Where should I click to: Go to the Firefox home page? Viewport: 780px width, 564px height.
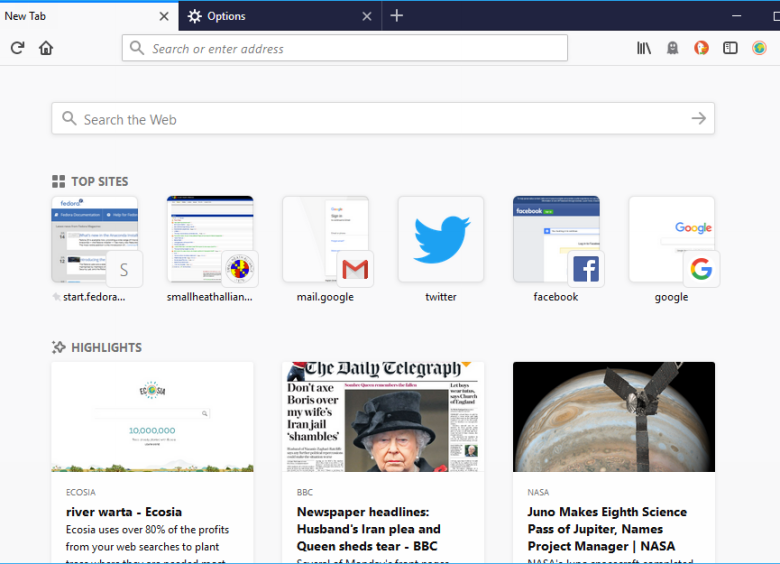click(x=46, y=48)
